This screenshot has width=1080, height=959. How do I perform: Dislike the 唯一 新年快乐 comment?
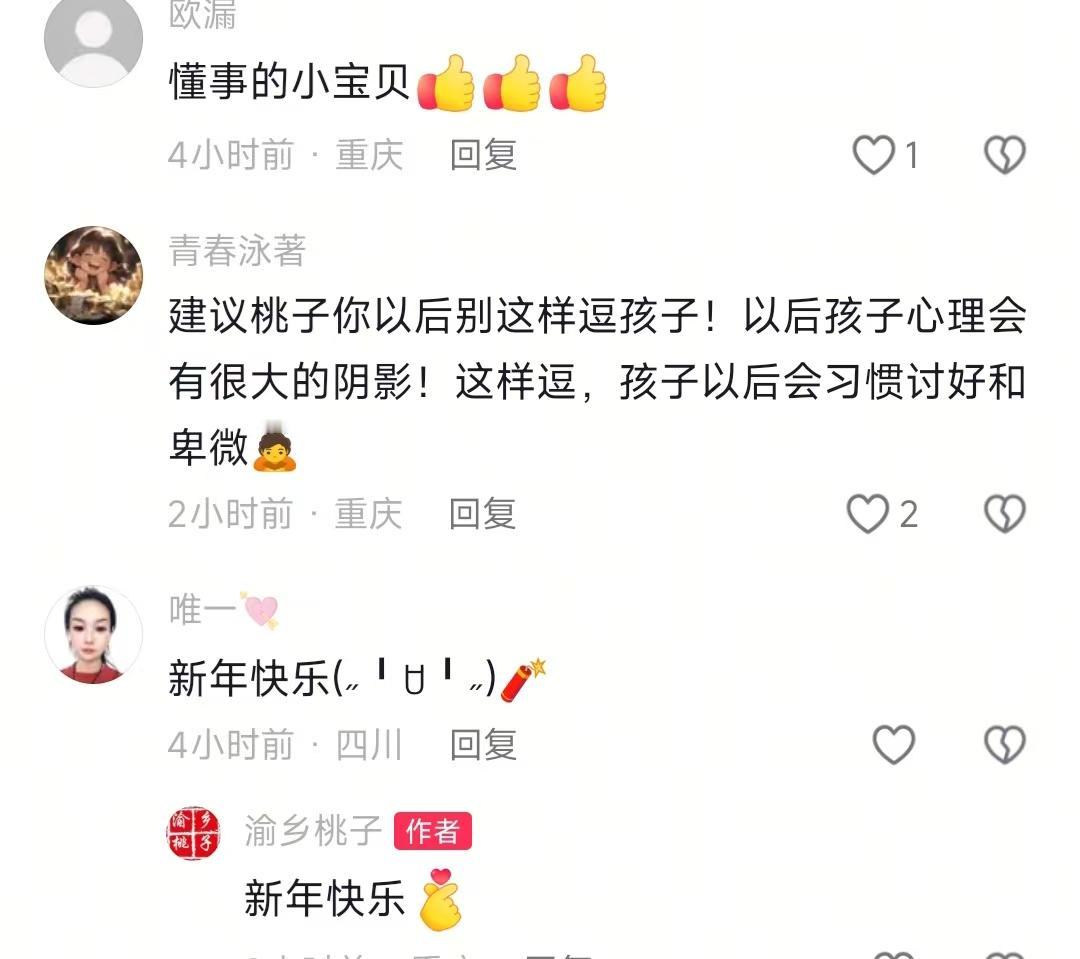[1004, 745]
